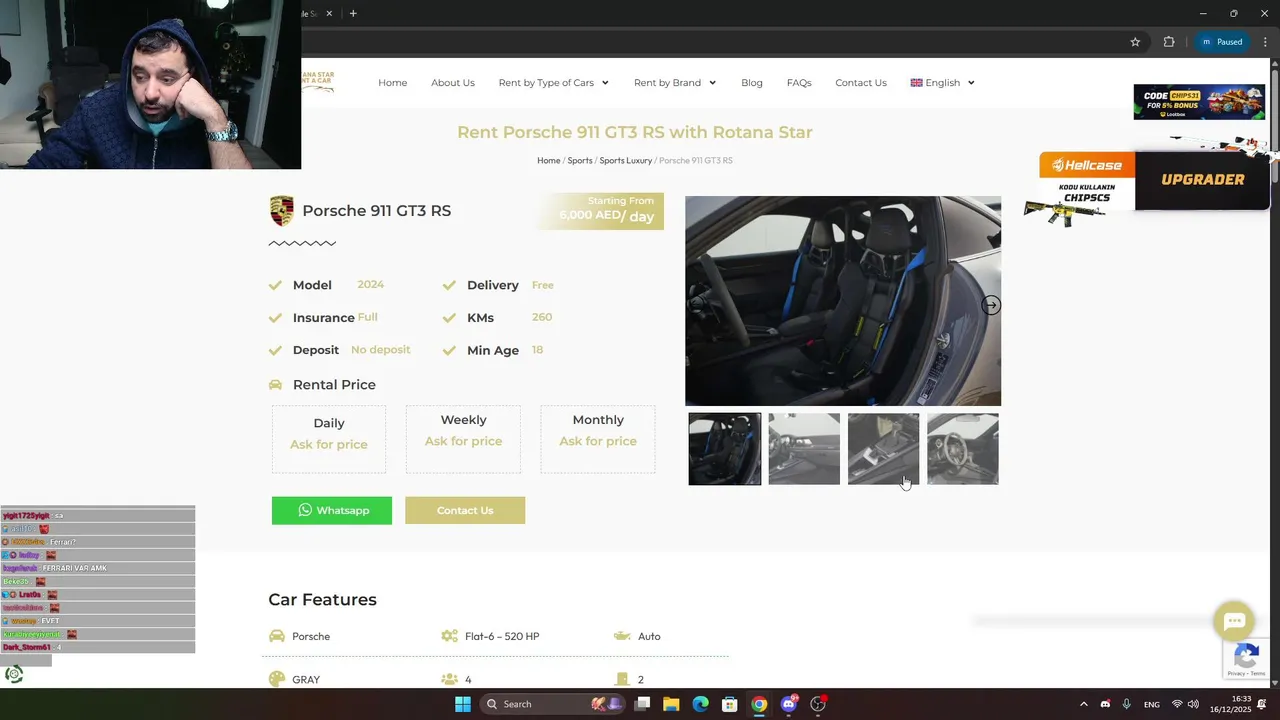Go to the Contact Us menu item
This screenshot has height=720, width=1280.
point(861,83)
